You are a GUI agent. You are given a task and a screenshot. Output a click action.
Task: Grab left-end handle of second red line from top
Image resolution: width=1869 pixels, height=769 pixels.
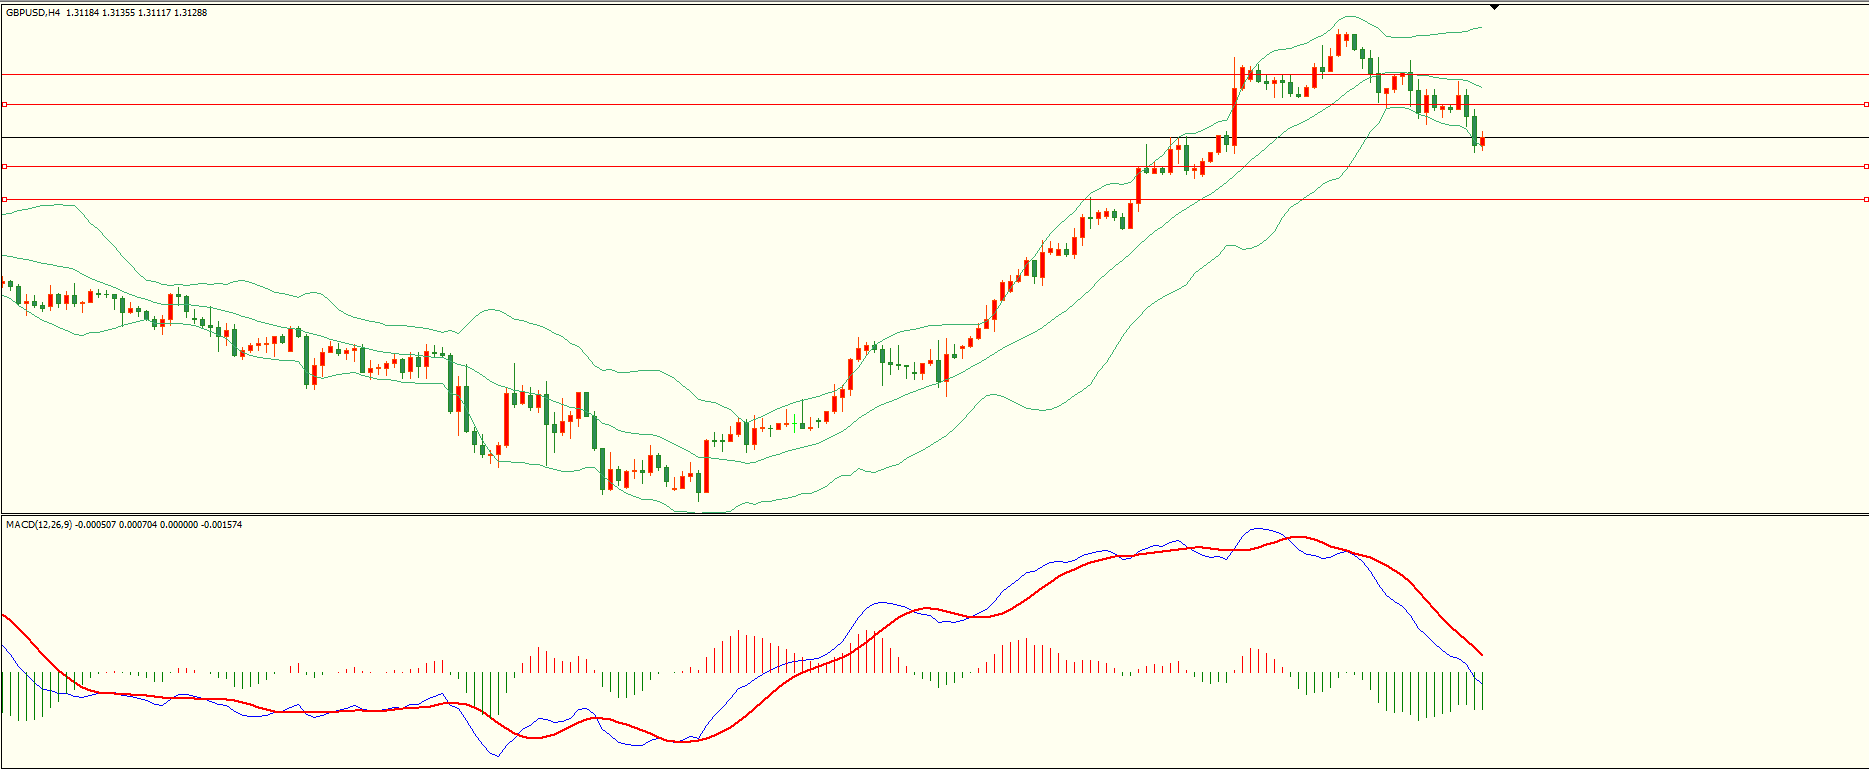click(4, 104)
